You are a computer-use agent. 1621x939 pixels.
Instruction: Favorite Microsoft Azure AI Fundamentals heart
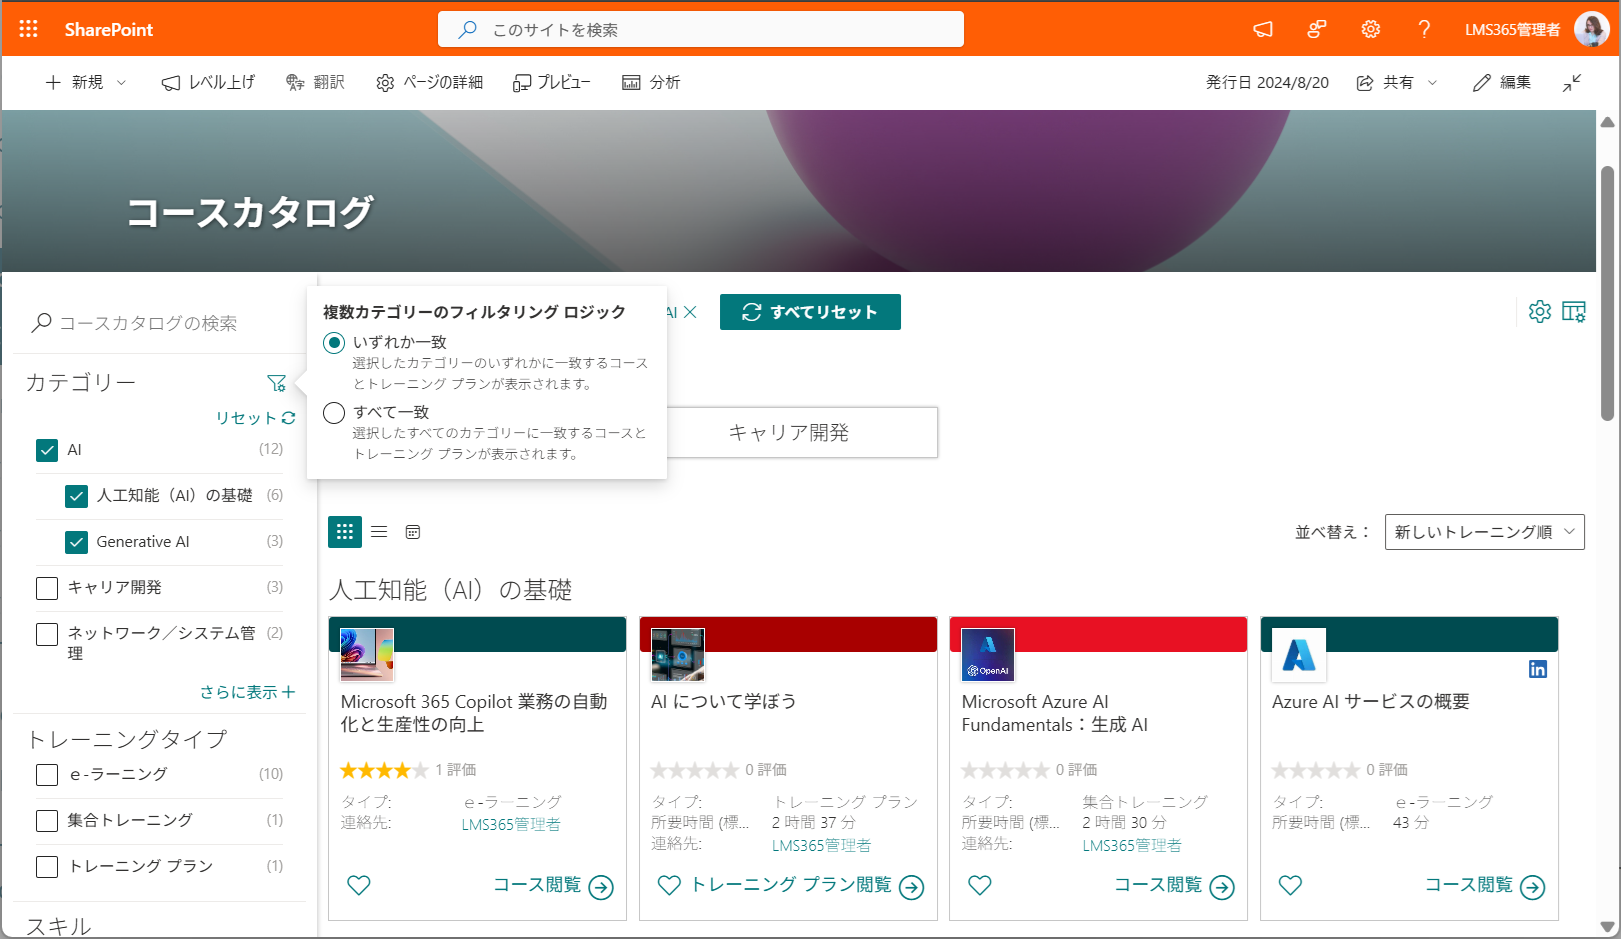(x=980, y=885)
